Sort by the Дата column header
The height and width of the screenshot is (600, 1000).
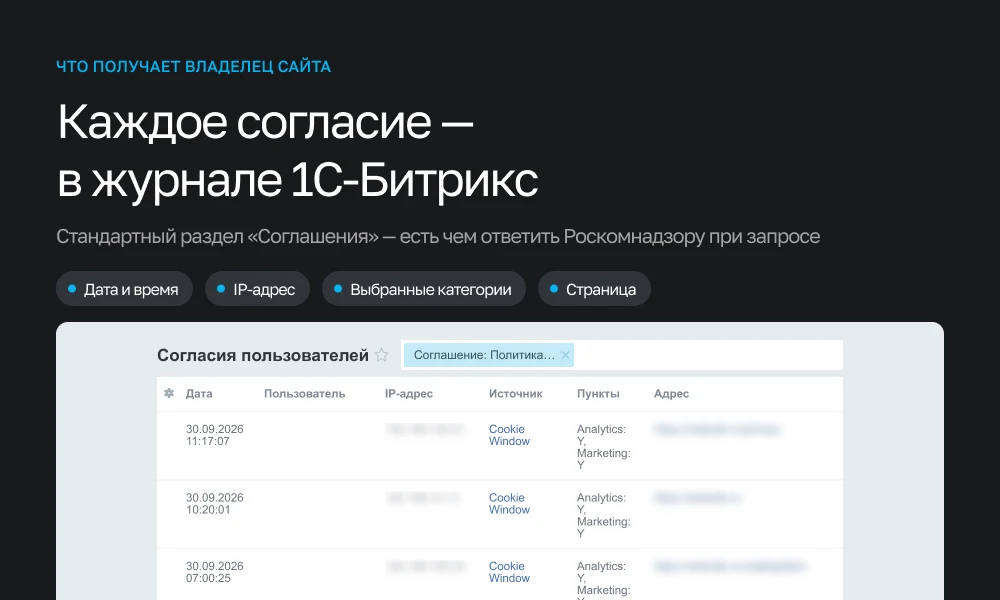pyautogui.click(x=199, y=393)
